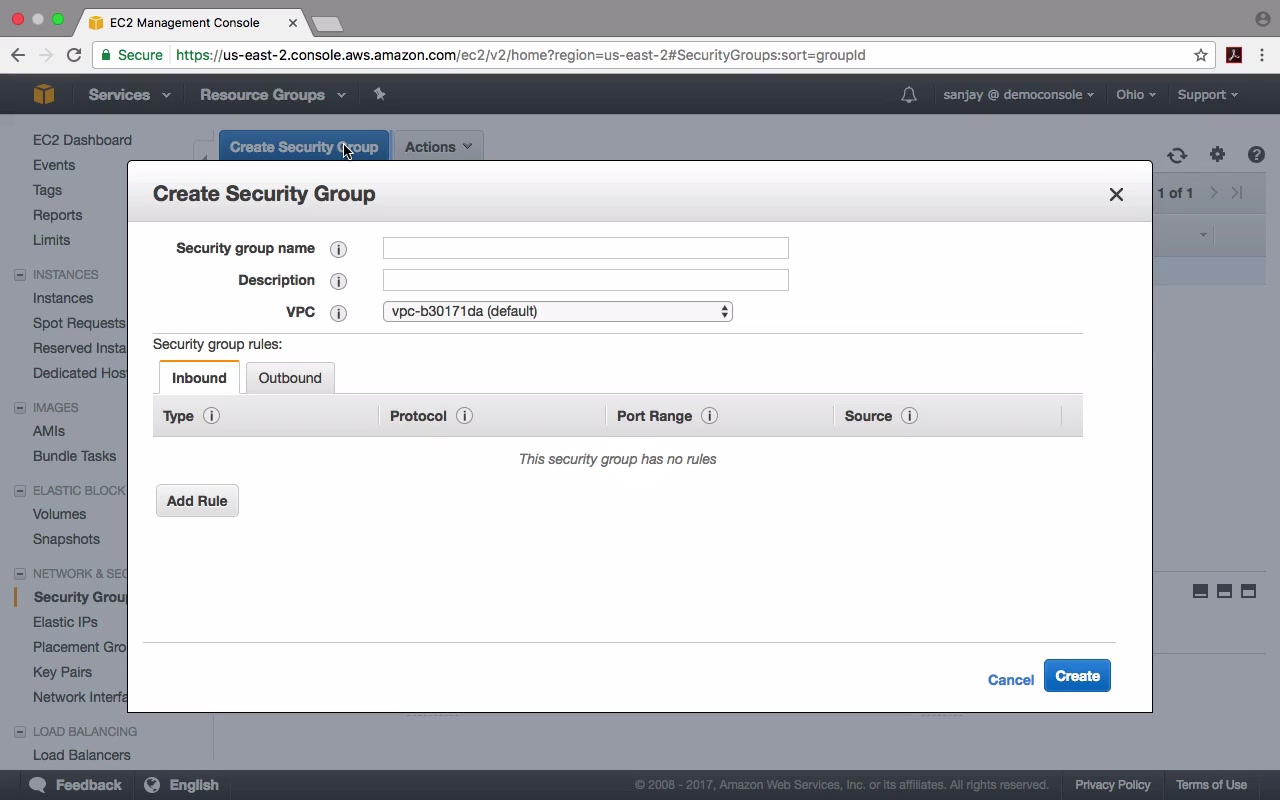The height and width of the screenshot is (800, 1280).
Task: Go to the last page of results
Action: click(x=1237, y=193)
